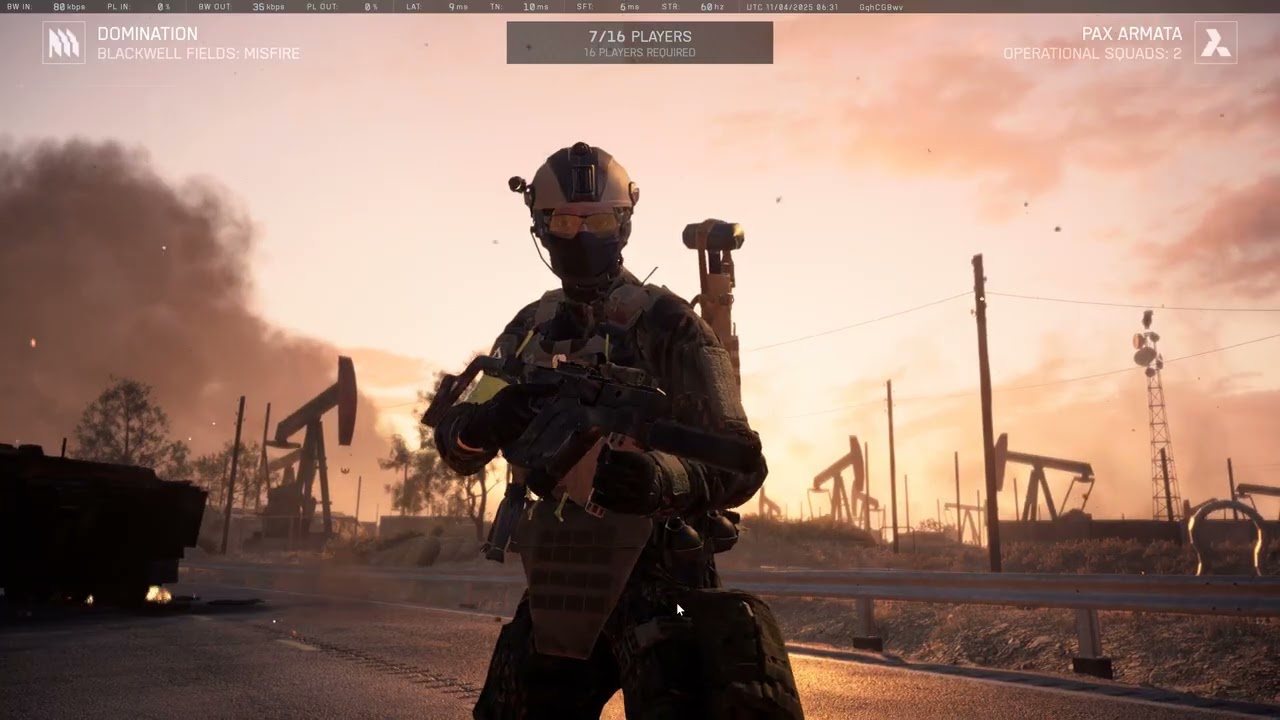
Task: Click the OPERATIONAL SQUADS: 2 label
Action: (1092, 54)
